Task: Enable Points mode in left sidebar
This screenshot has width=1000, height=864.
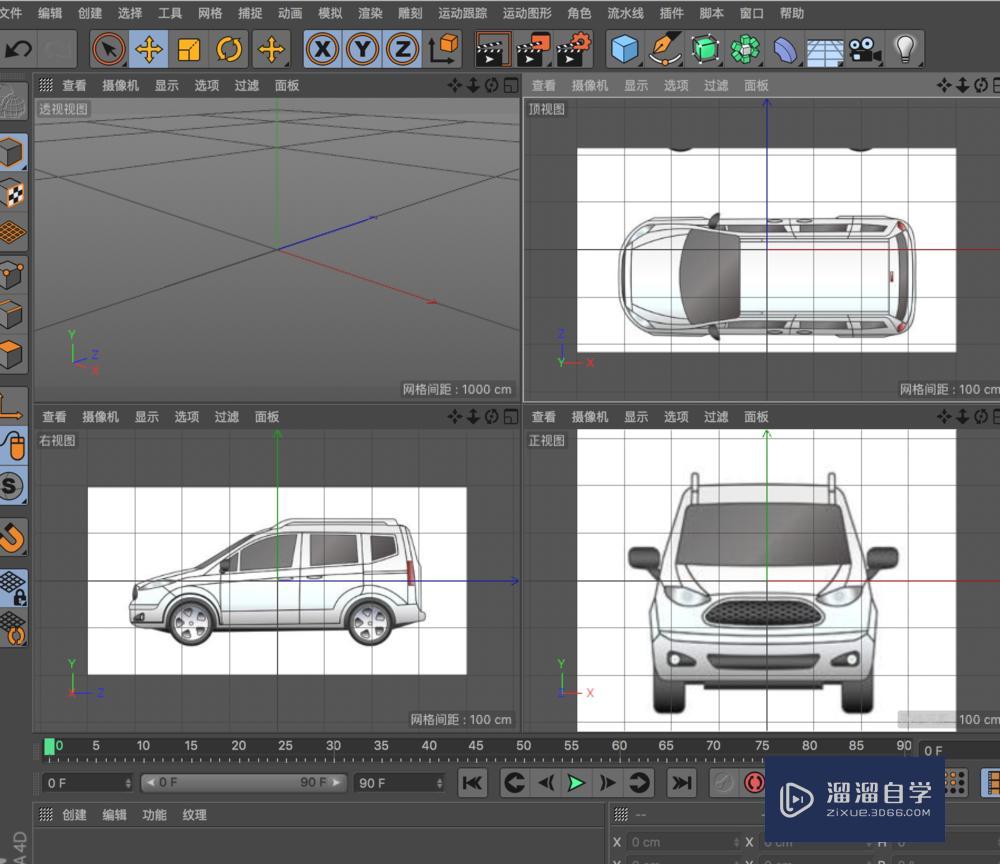Action: 12,275
